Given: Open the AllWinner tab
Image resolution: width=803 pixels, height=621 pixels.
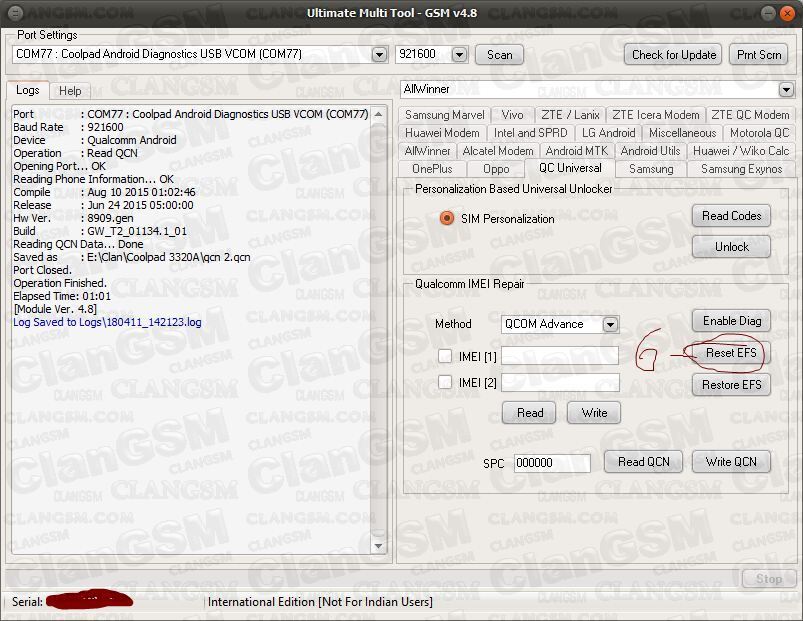Looking at the screenshot, I should click(428, 151).
